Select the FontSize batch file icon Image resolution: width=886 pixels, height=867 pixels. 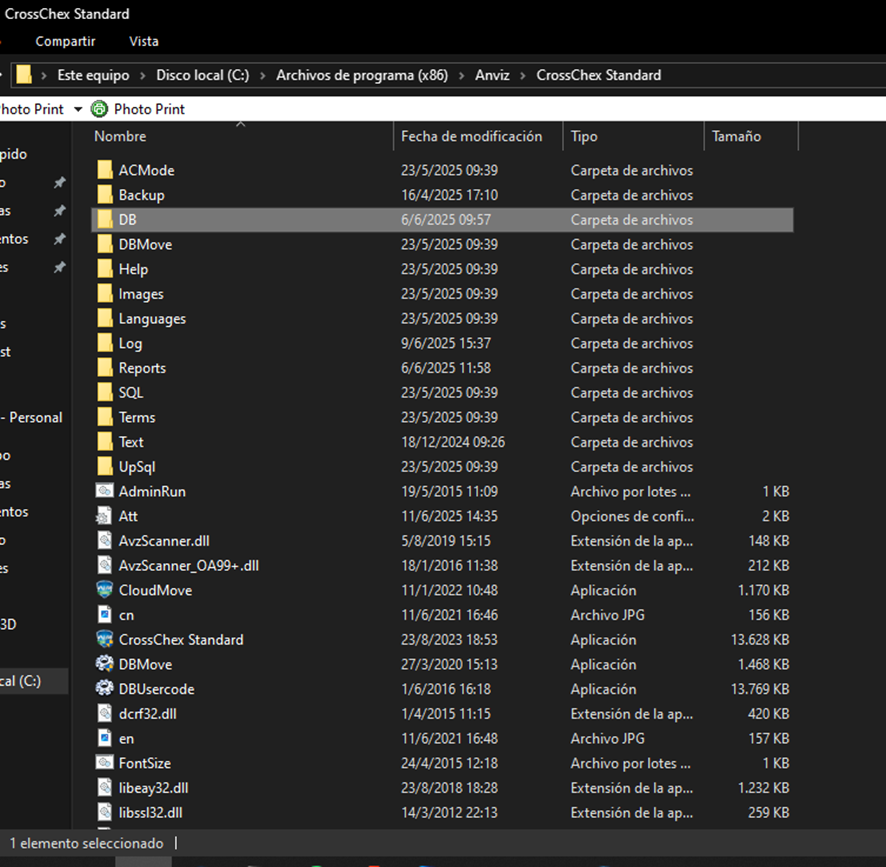coord(105,762)
